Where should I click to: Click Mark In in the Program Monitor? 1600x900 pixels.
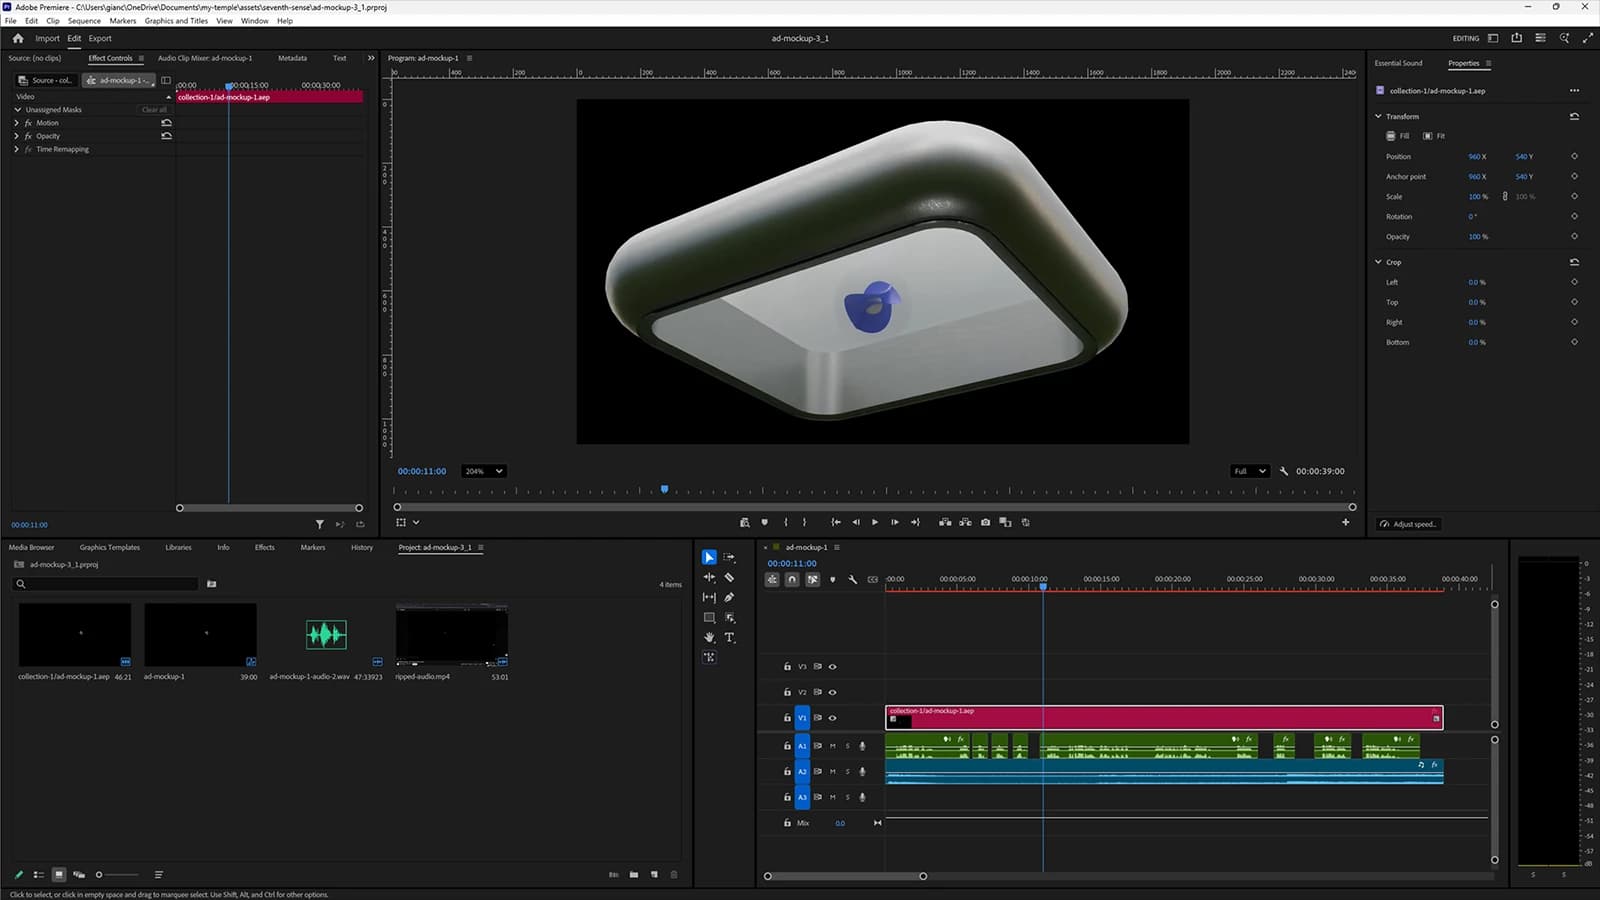click(x=786, y=522)
